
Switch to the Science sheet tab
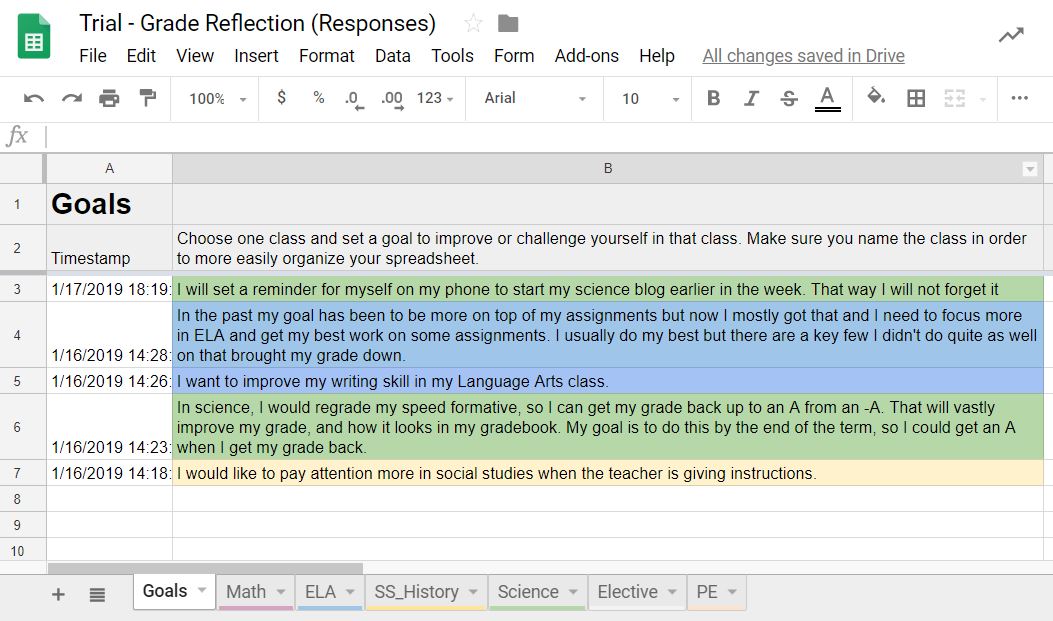coord(530,591)
